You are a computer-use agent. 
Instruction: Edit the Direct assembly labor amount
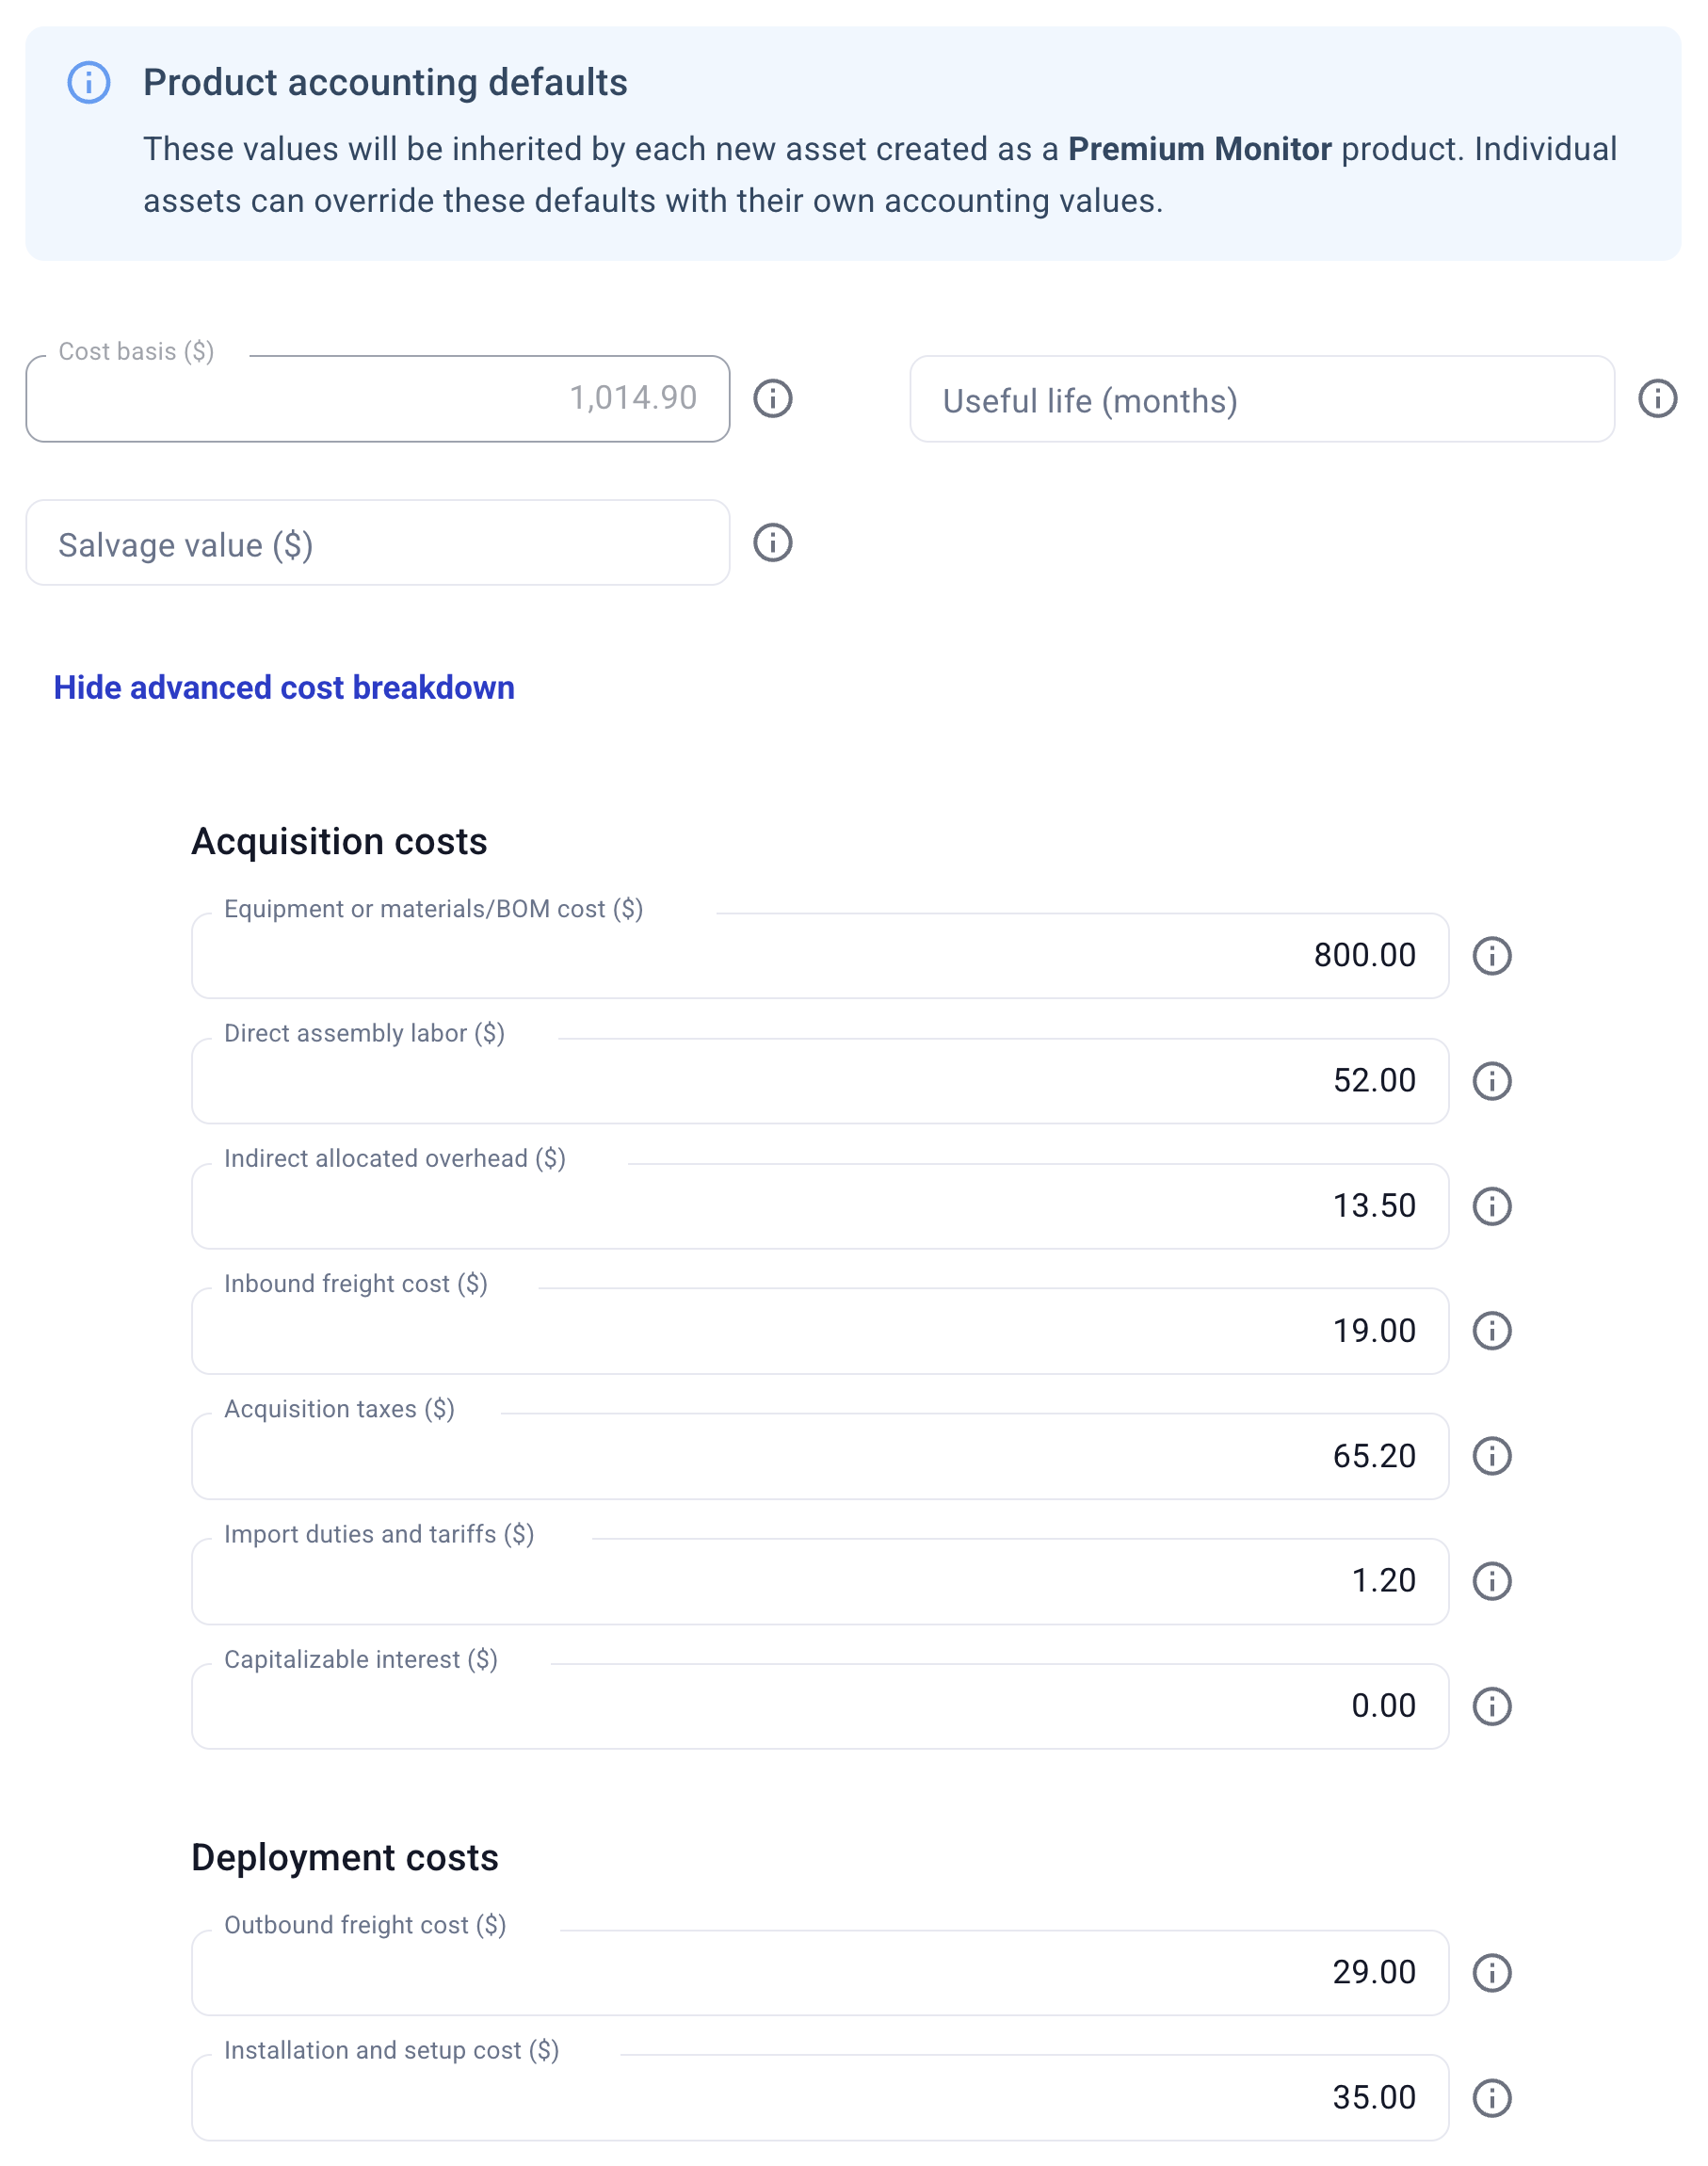[x=819, y=1081]
